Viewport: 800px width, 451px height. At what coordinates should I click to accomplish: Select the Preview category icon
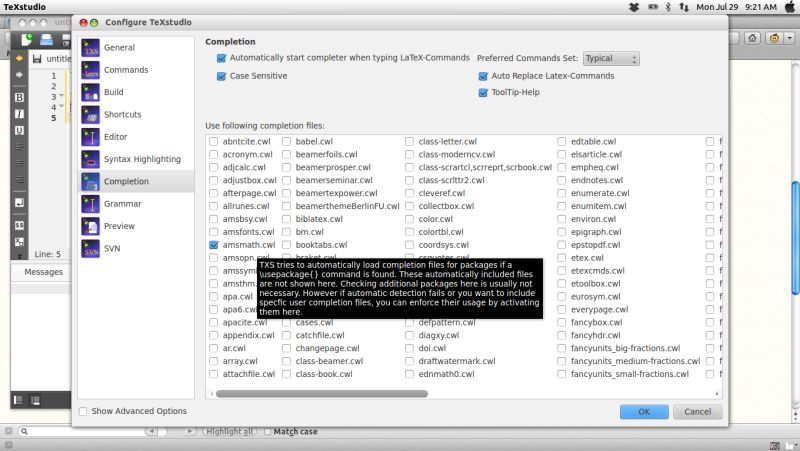pyautogui.click(x=90, y=227)
